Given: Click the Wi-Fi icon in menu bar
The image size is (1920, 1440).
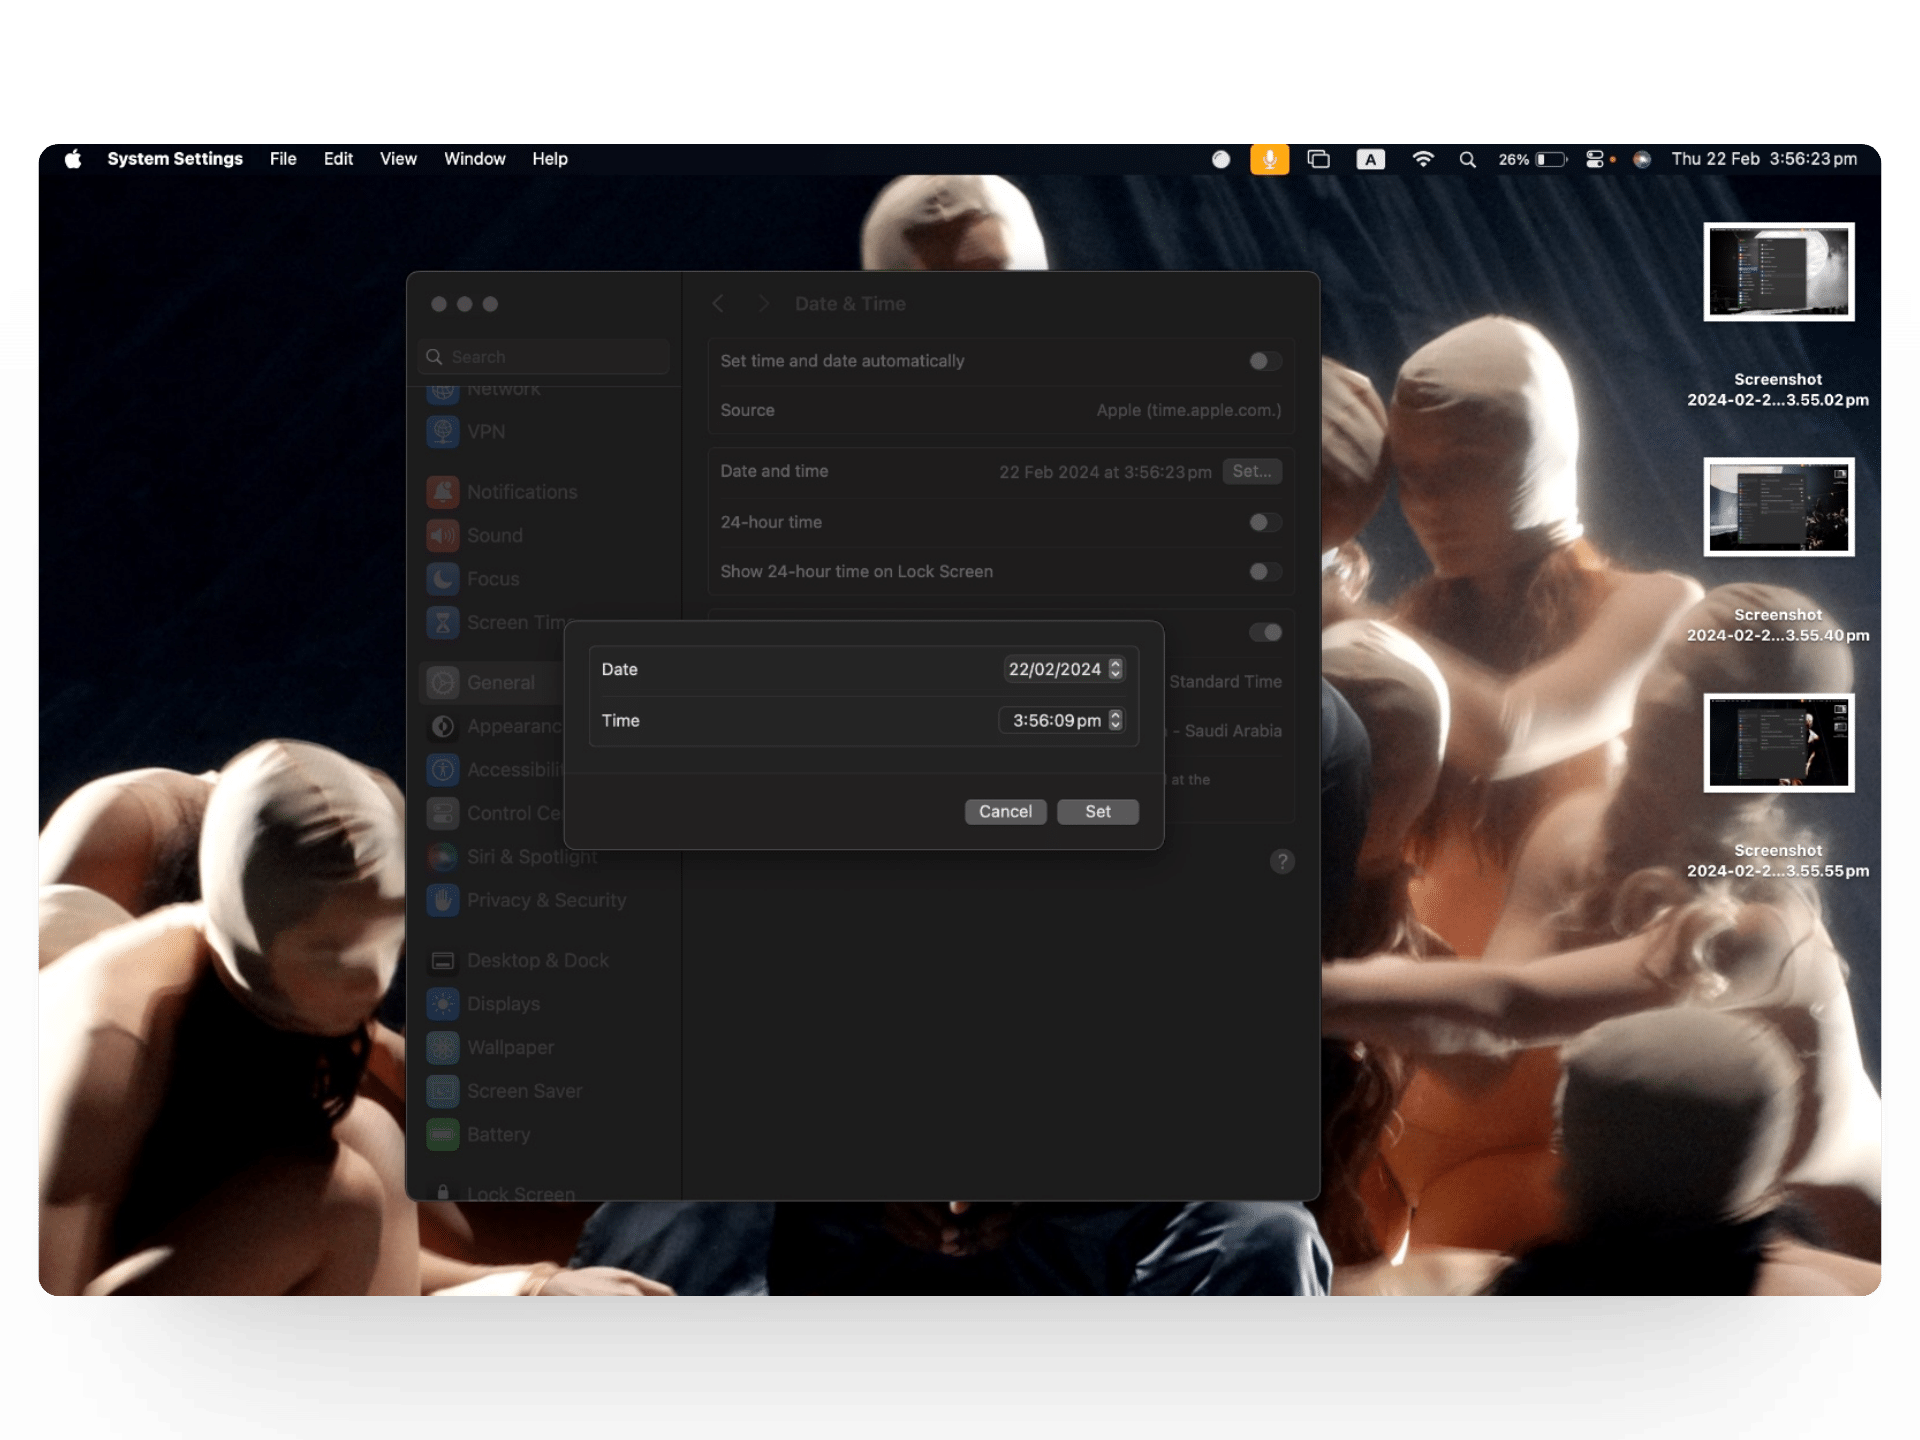Looking at the screenshot, I should click(x=1422, y=159).
